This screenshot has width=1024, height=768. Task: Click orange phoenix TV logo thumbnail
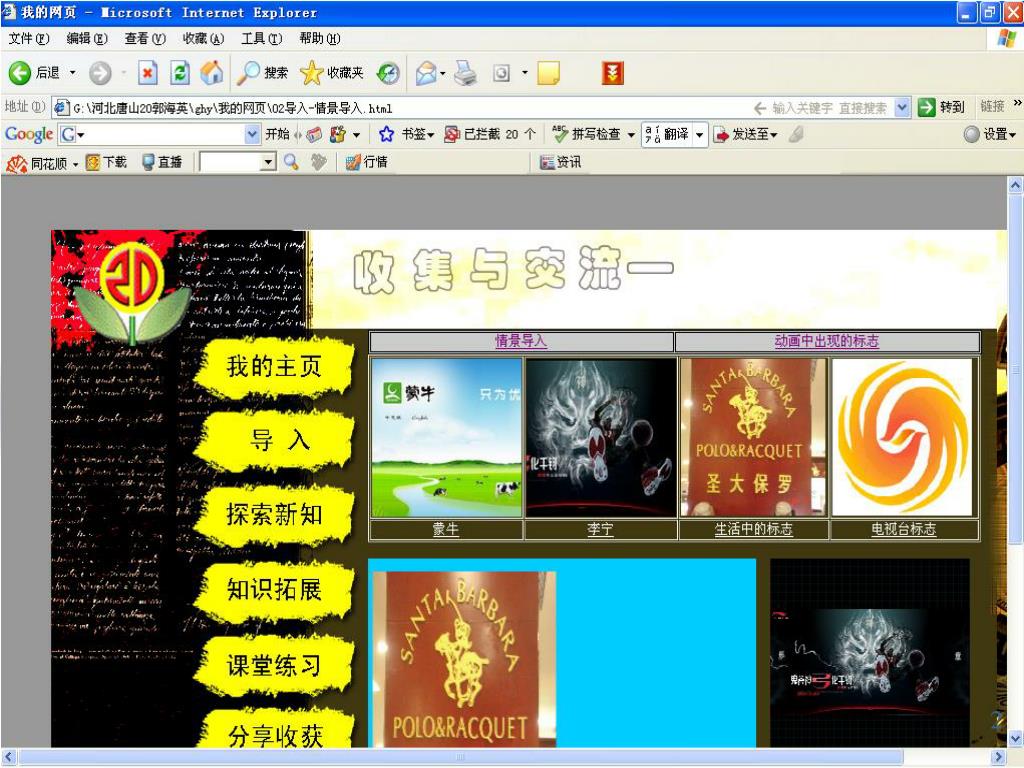coord(903,438)
